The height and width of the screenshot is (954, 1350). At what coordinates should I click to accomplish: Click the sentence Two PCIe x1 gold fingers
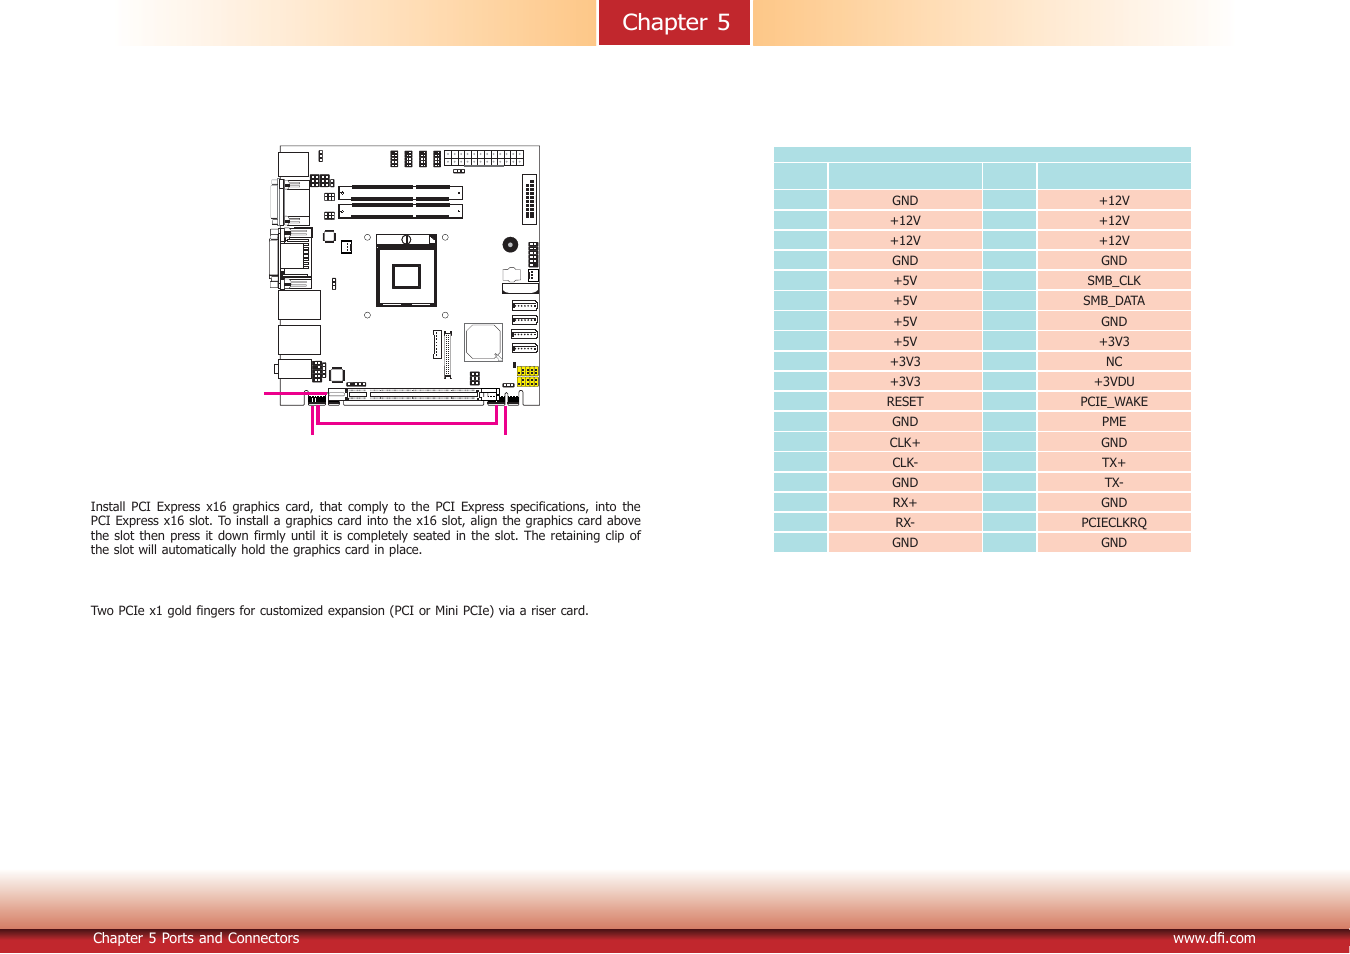coord(339,611)
